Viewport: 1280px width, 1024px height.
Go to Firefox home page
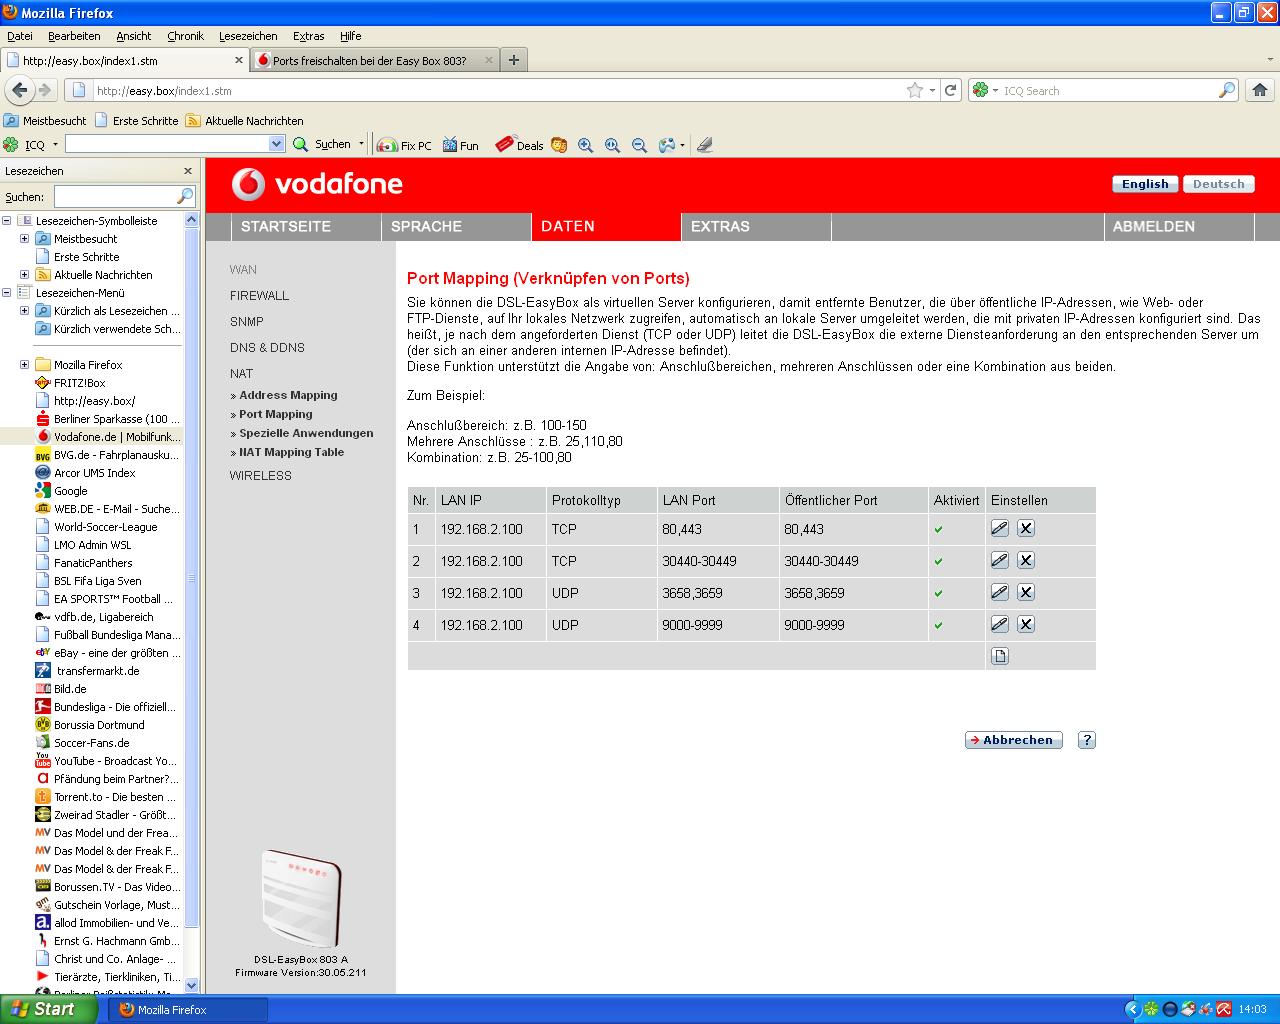1259,90
